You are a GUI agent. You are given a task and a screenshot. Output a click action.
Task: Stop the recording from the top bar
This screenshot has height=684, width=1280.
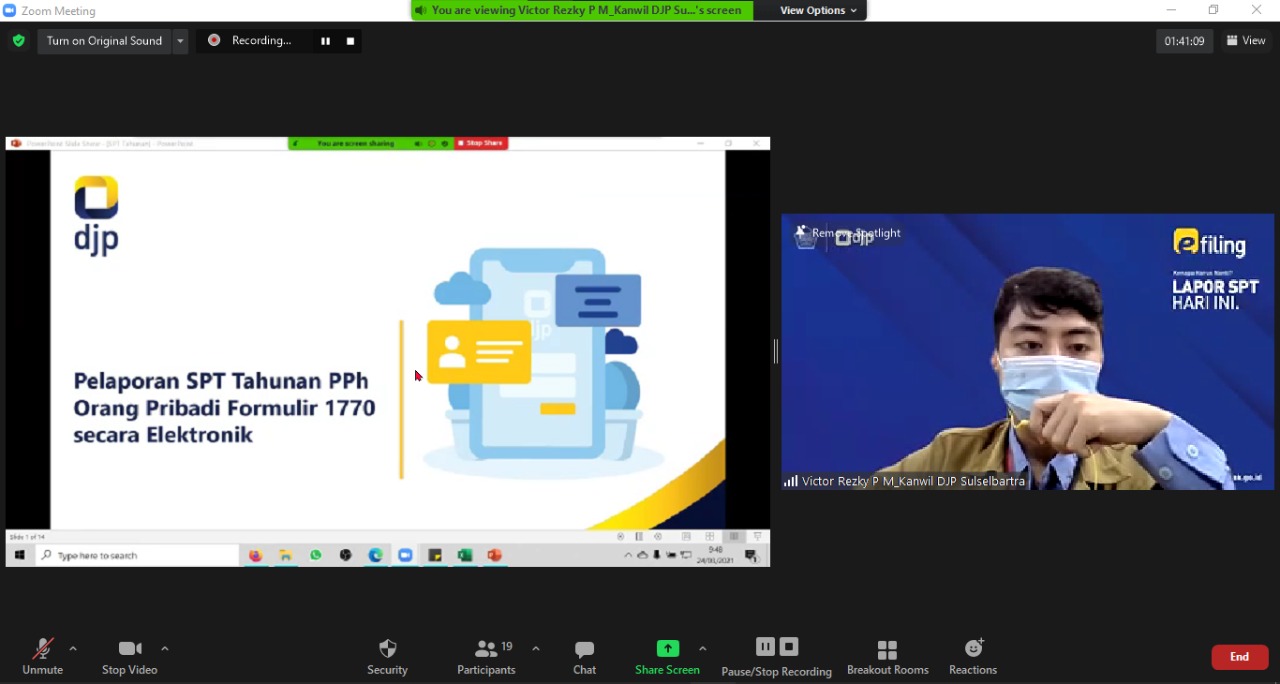click(x=350, y=41)
